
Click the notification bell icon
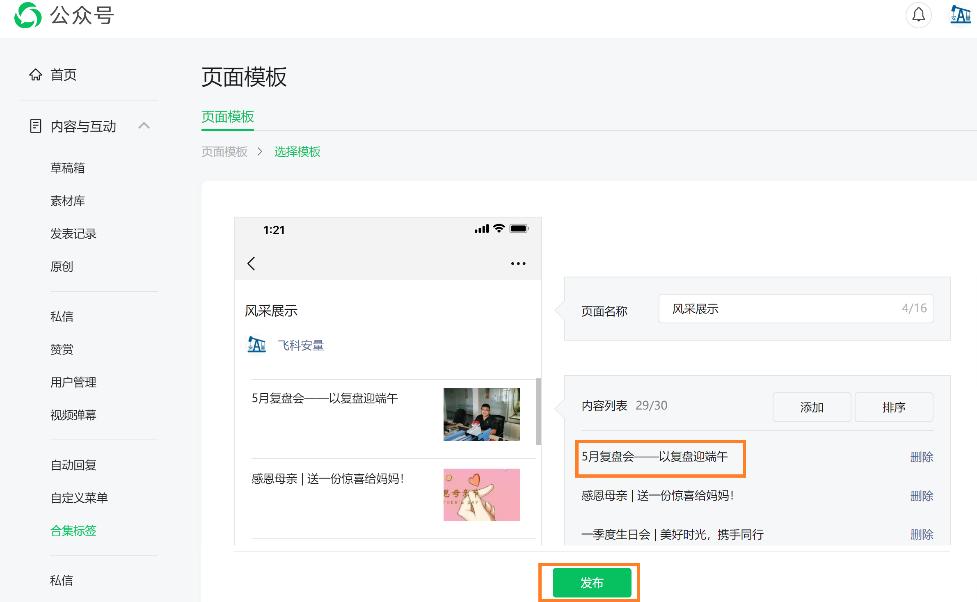click(x=918, y=15)
